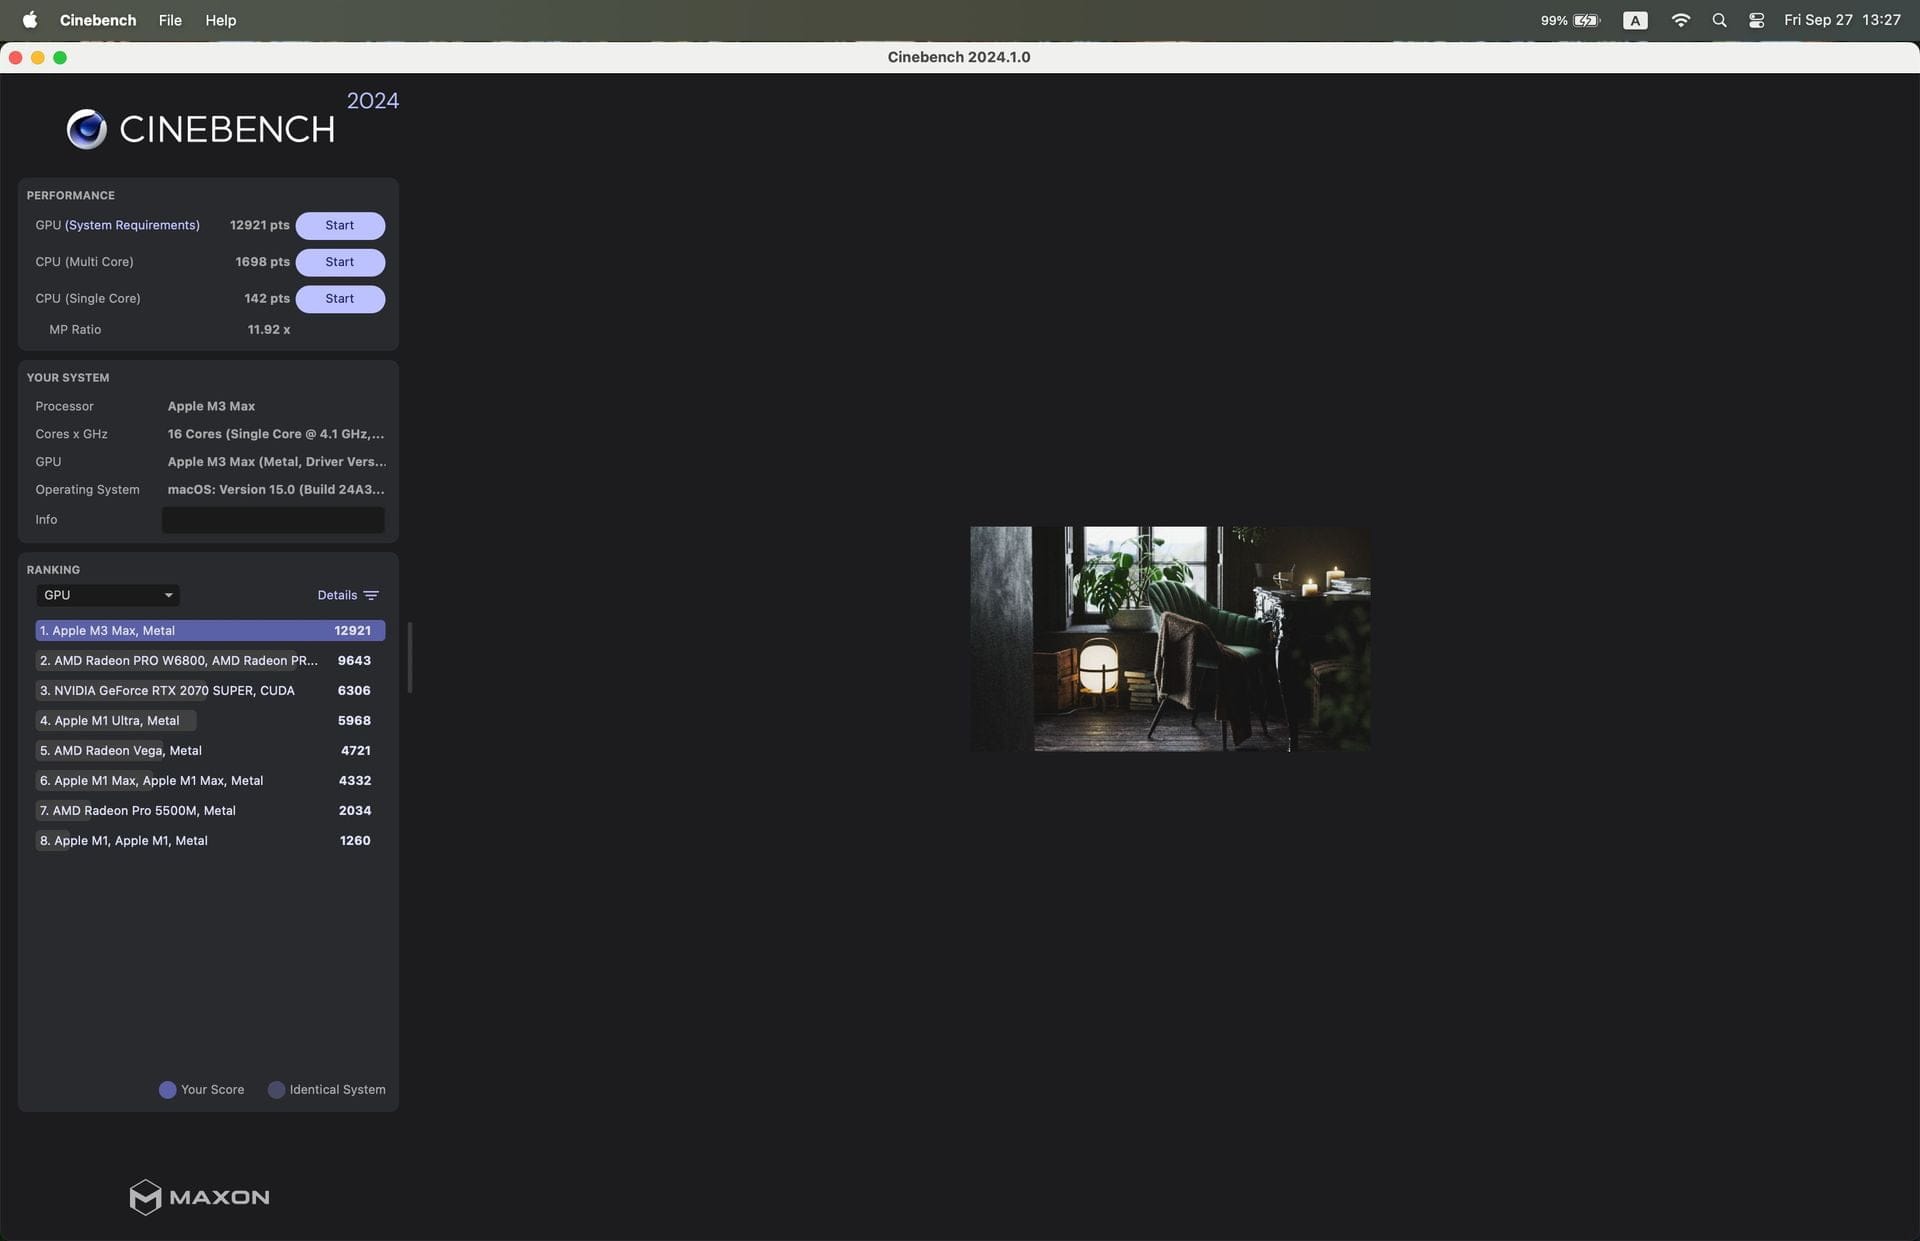Open the Cinebench application menu
Viewport: 1920px width, 1241px height.
pos(98,20)
